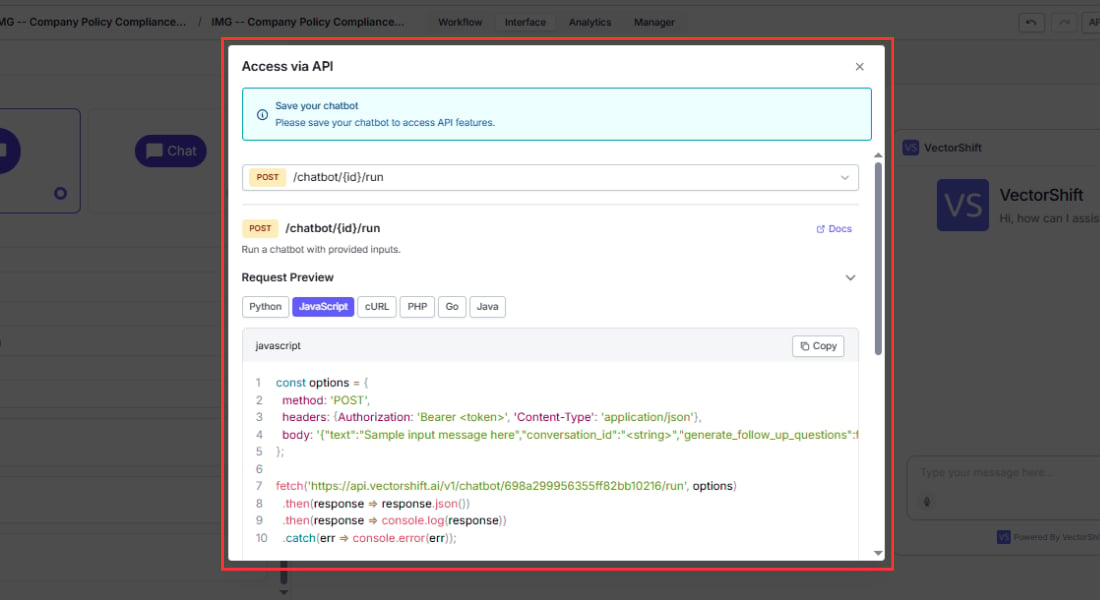
Task: Click the 'javascript' label in code header
Action: 278,346
